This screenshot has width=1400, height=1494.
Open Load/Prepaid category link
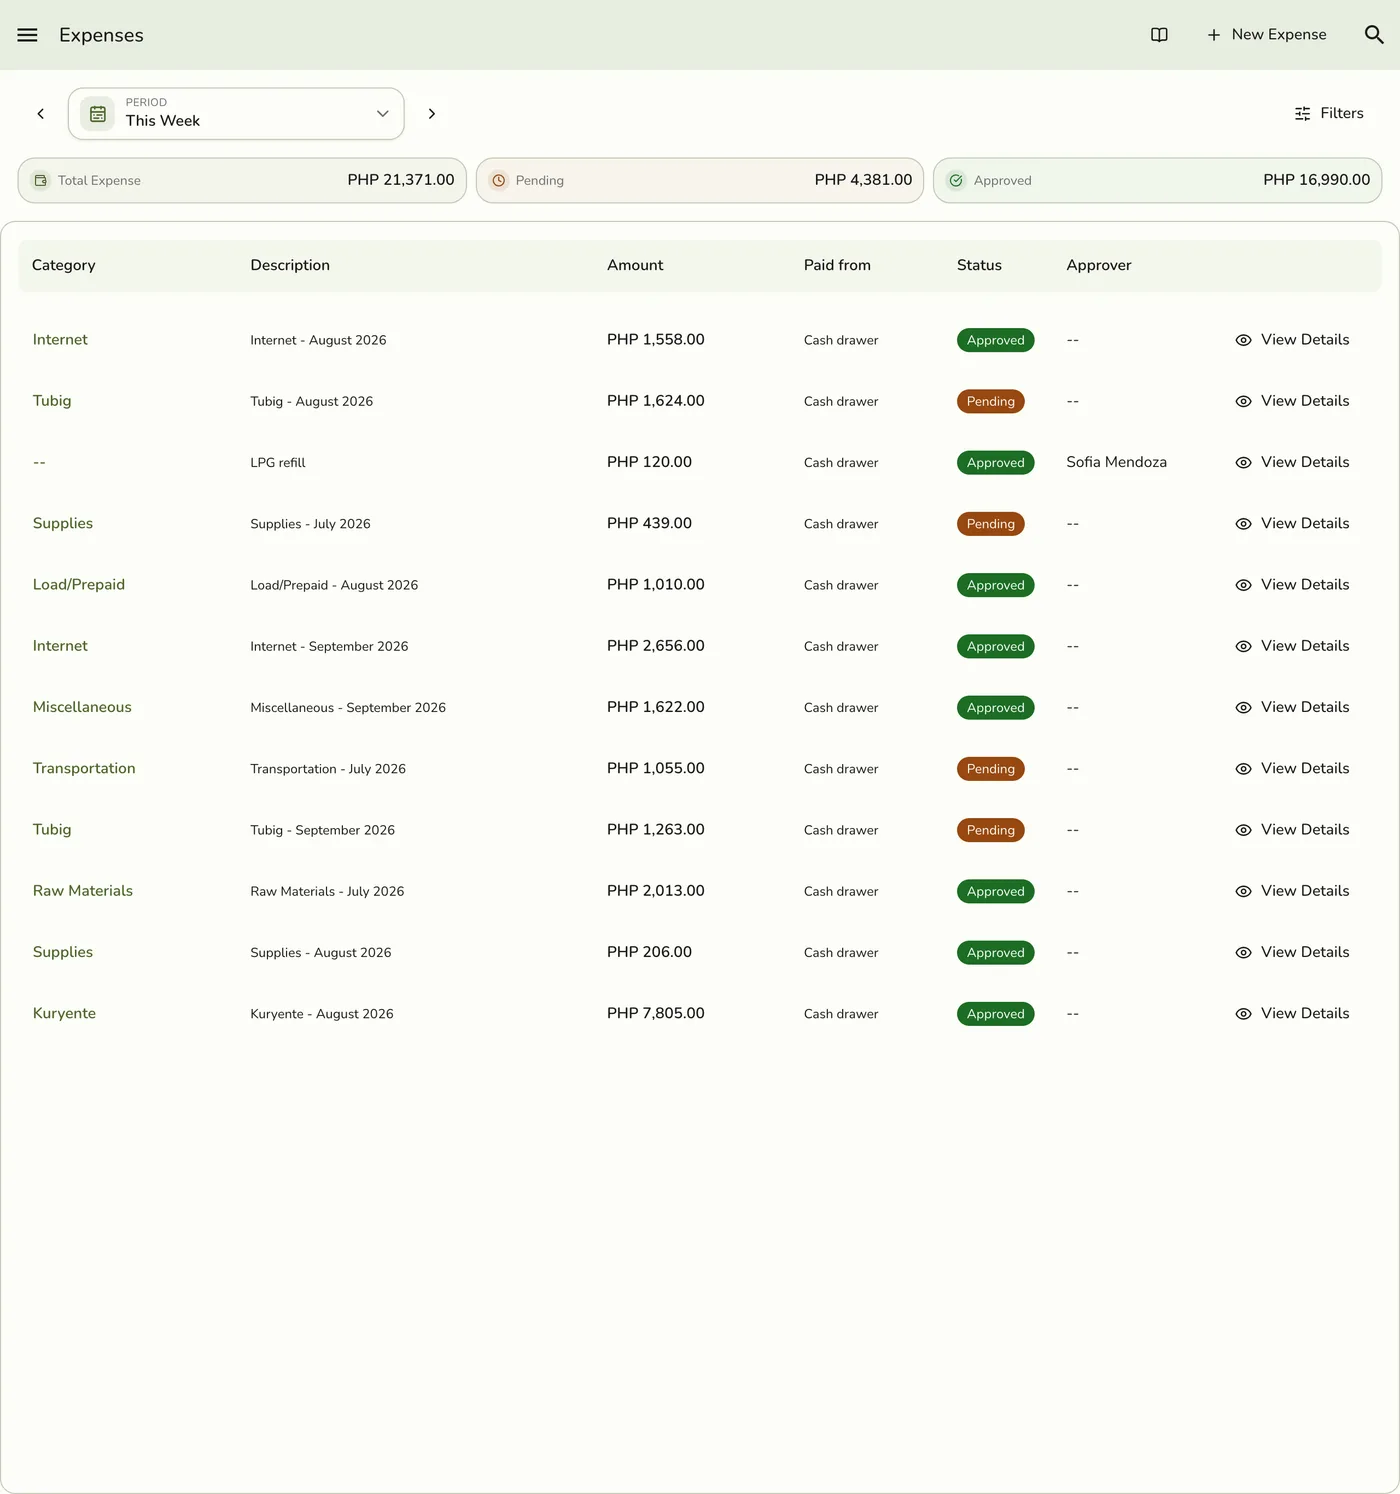coord(79,585)
